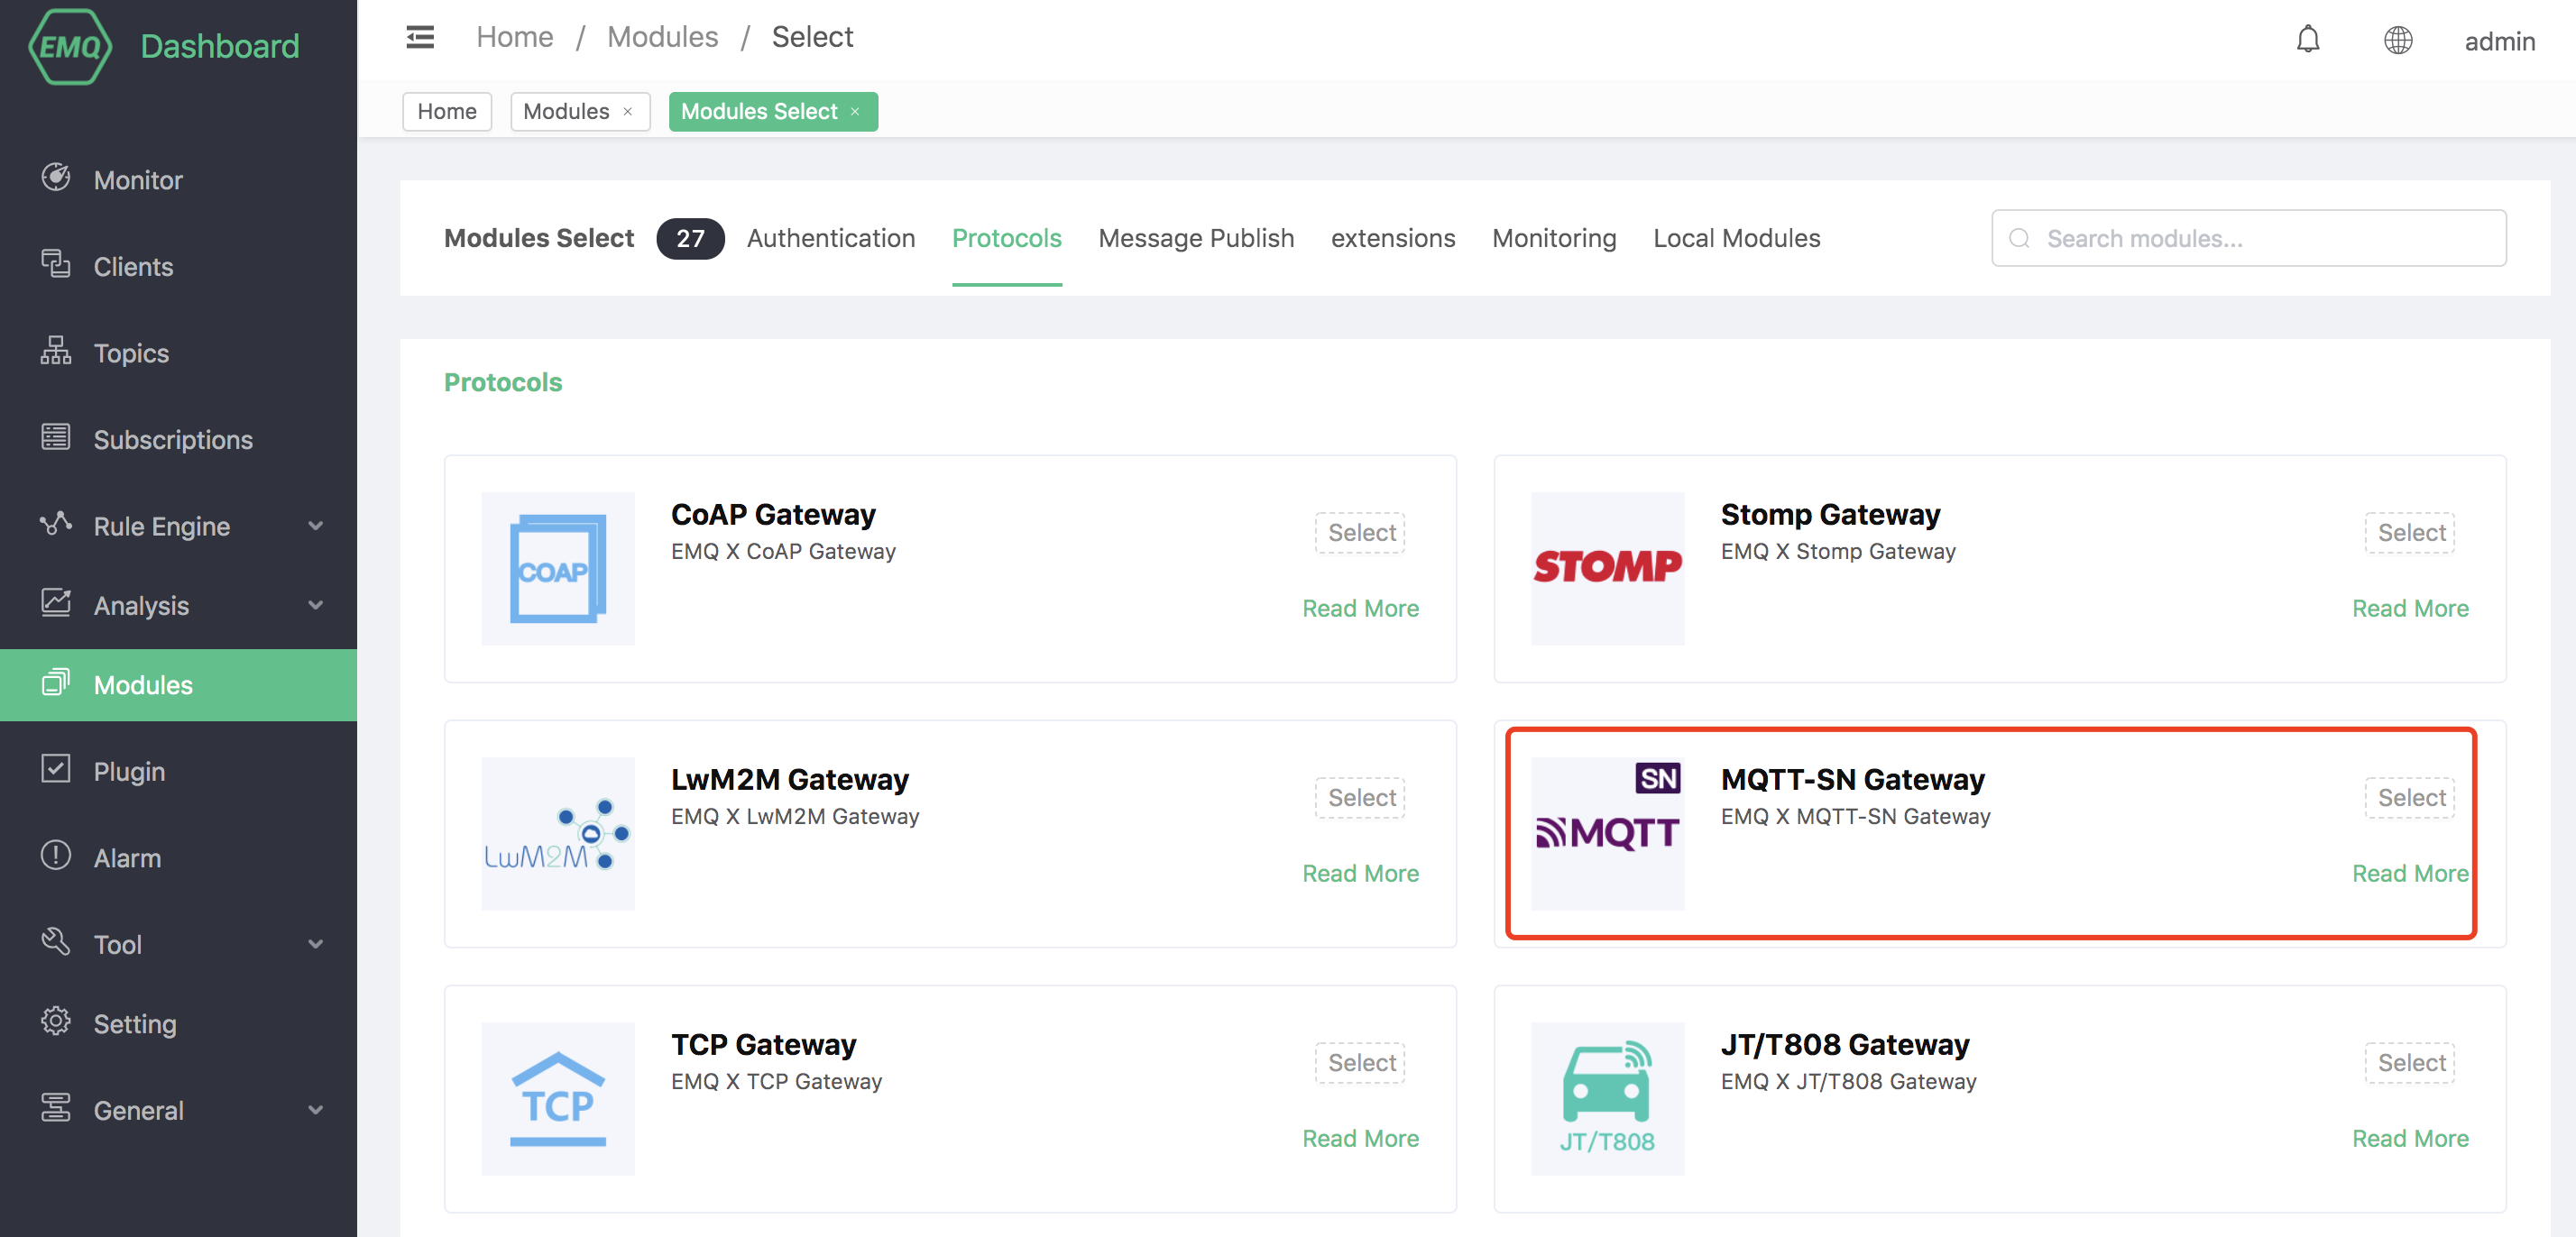The height and width of the screenshot is (1237, 2576).
Task: Click the Monitor sidebar icon
Action: [56, 177]
